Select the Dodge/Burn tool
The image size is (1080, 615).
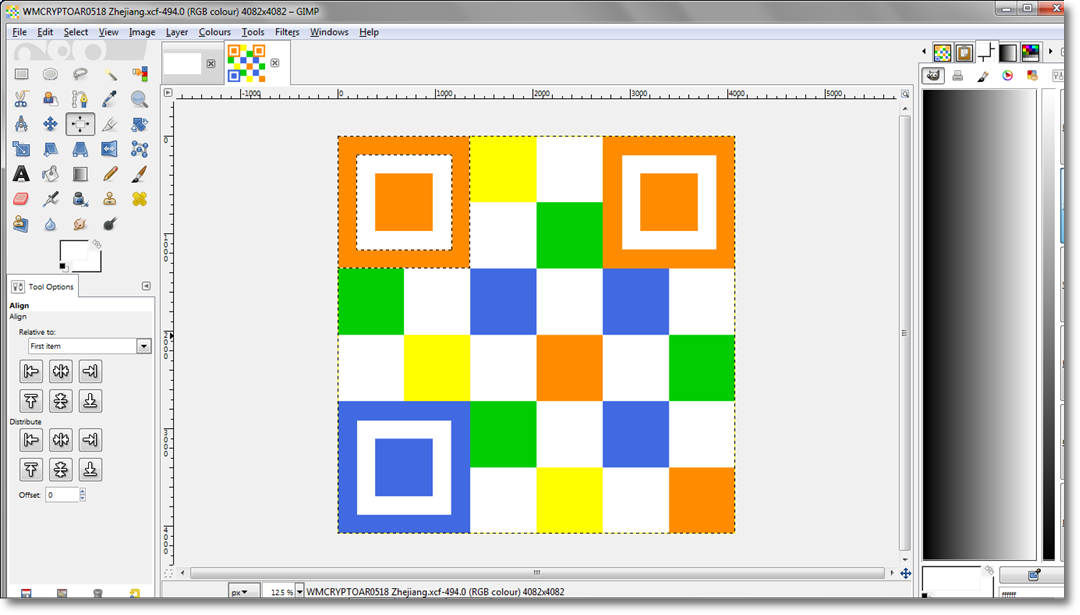110,224
